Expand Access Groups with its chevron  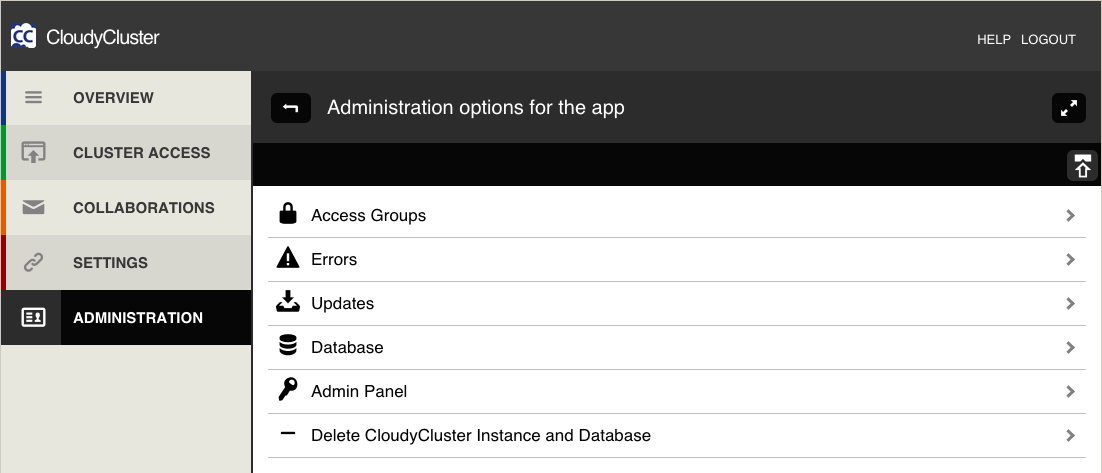pyautogui.click(x=1070, y=215)
